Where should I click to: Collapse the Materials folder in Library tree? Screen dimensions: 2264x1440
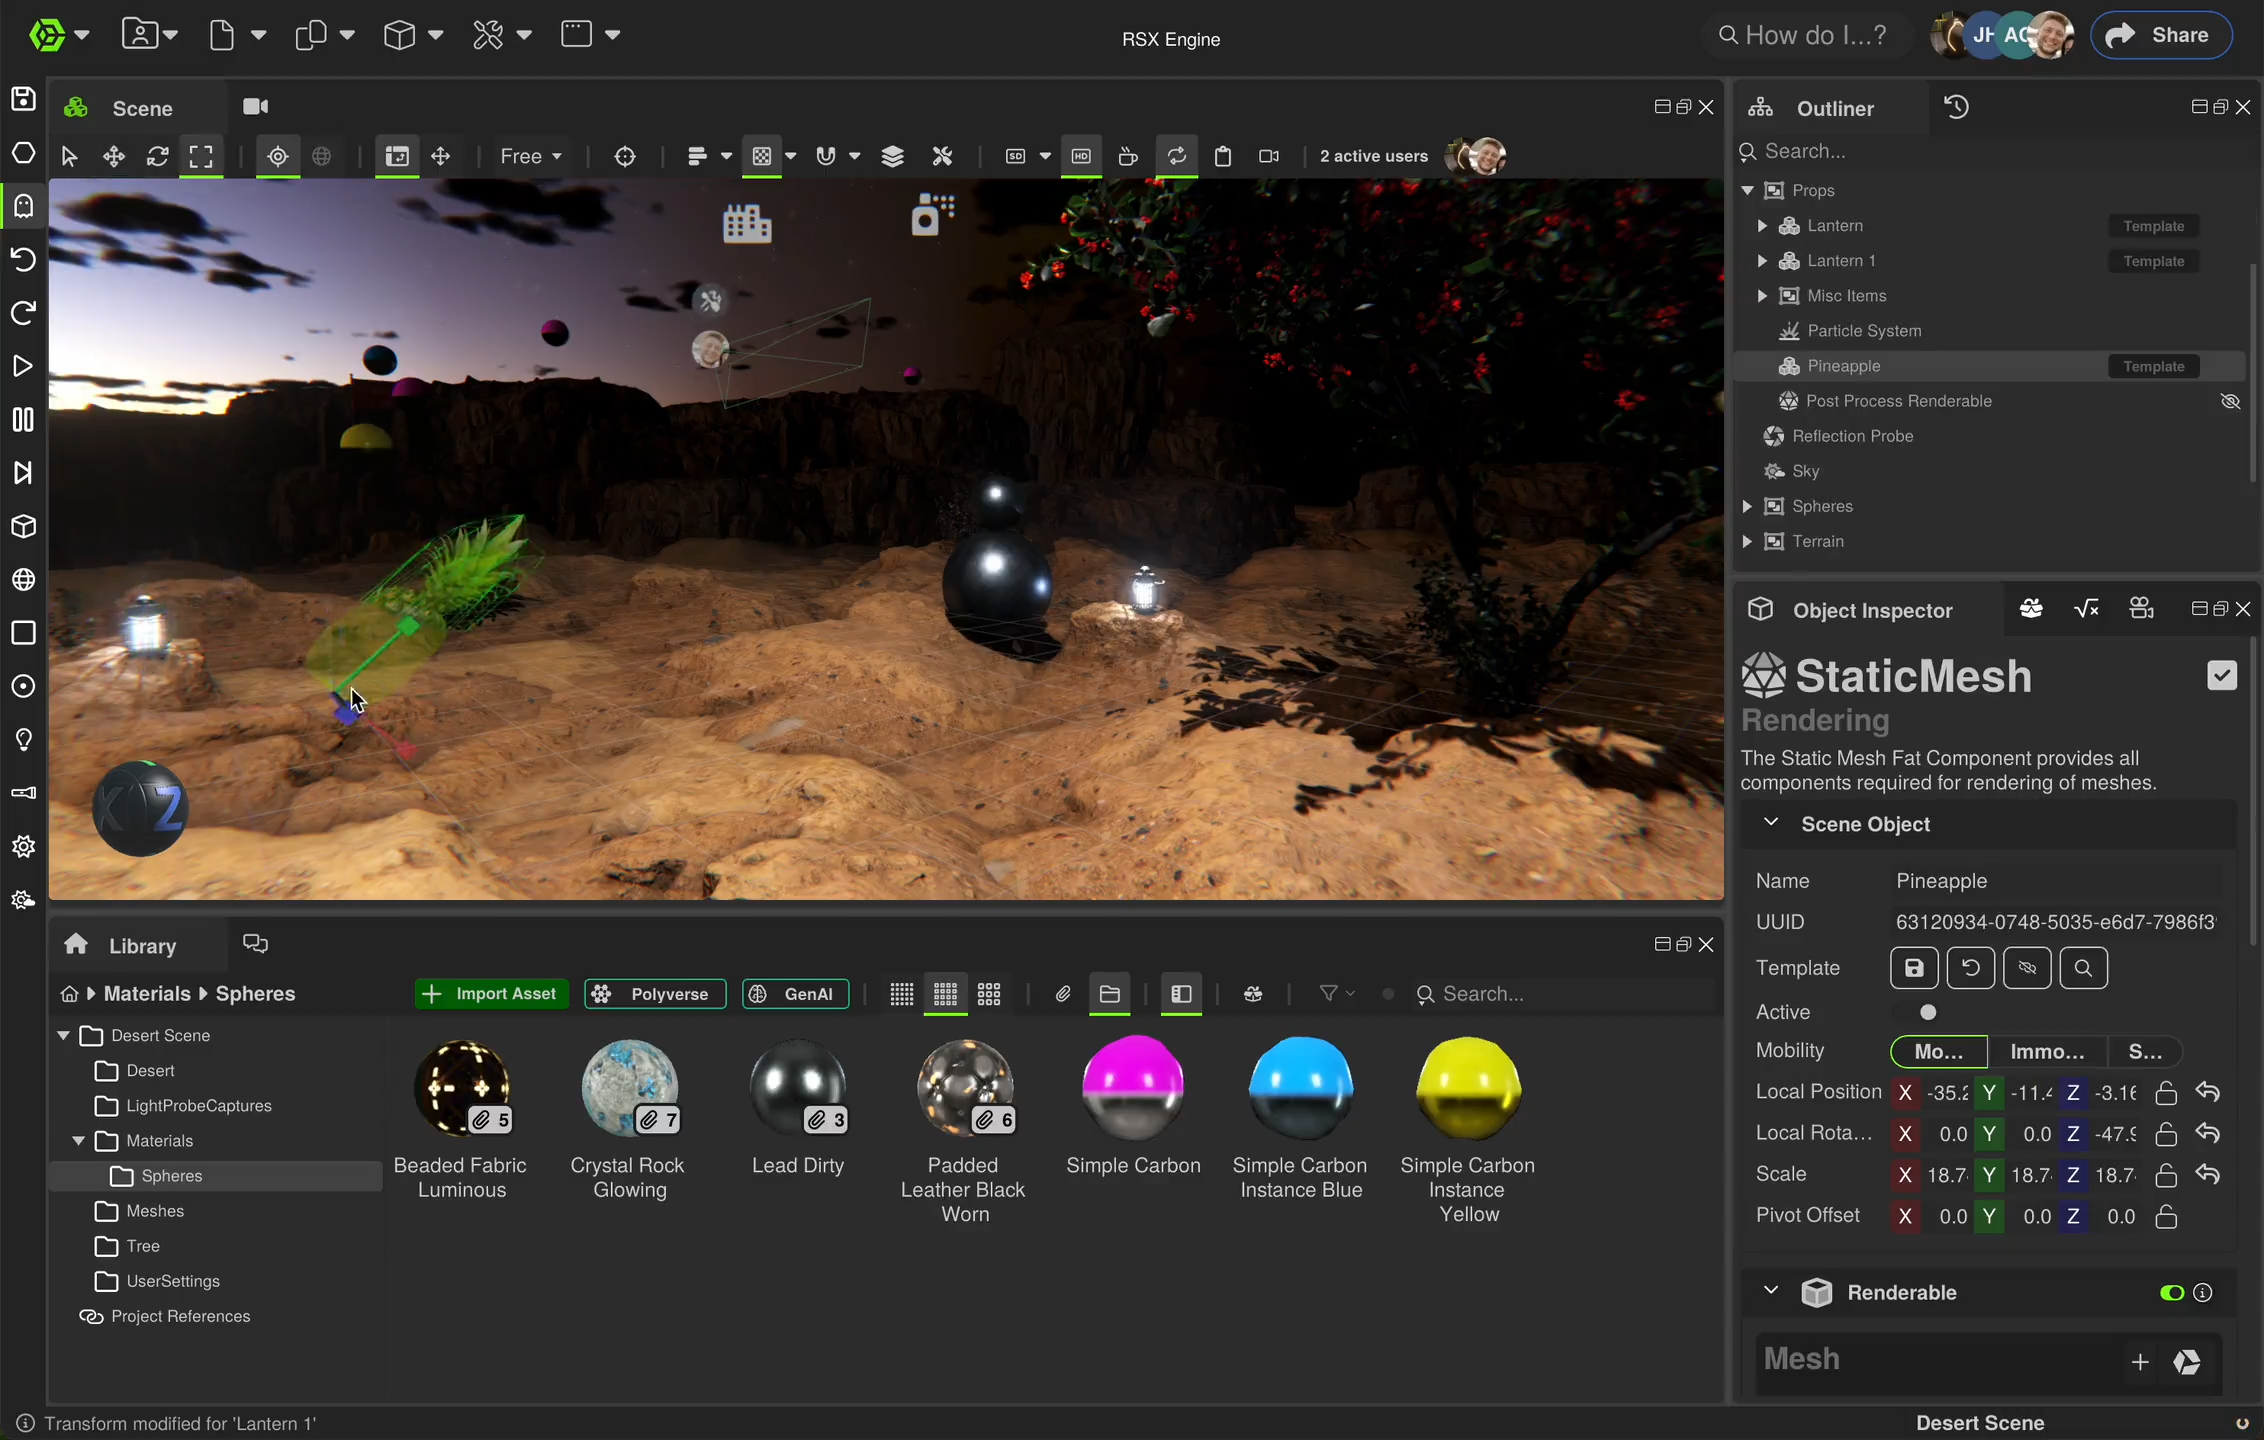[x=78, y=1141]
